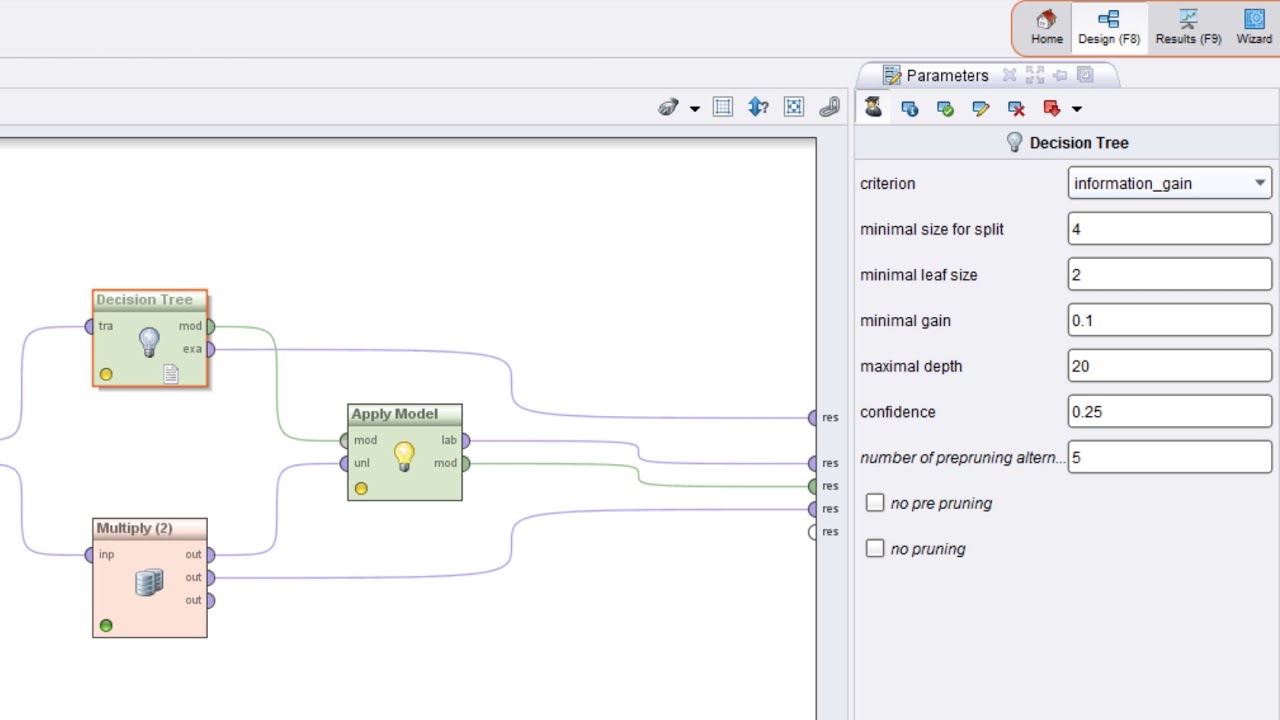This screenshot has width=1280, height=720.
Task: Expand the breakpoint dropdown arrow
Action: [x=1077, y=109]
